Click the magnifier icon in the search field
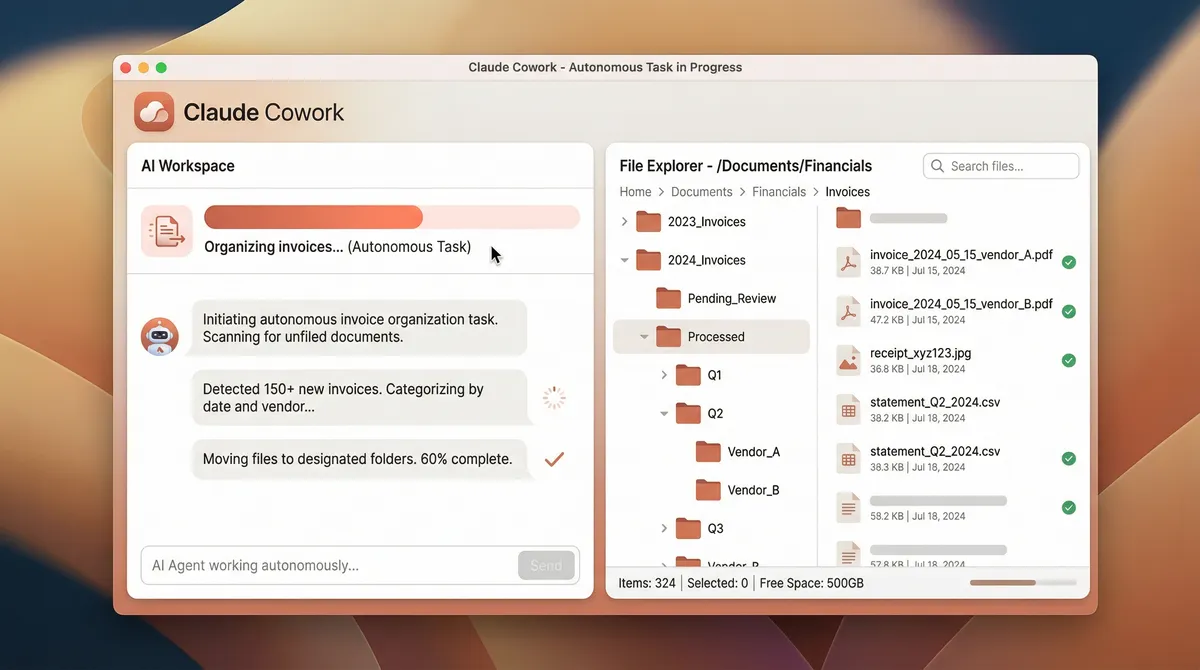Image resolution: width=1200 pixels, height=670 pixels. [x=937, y=165]
